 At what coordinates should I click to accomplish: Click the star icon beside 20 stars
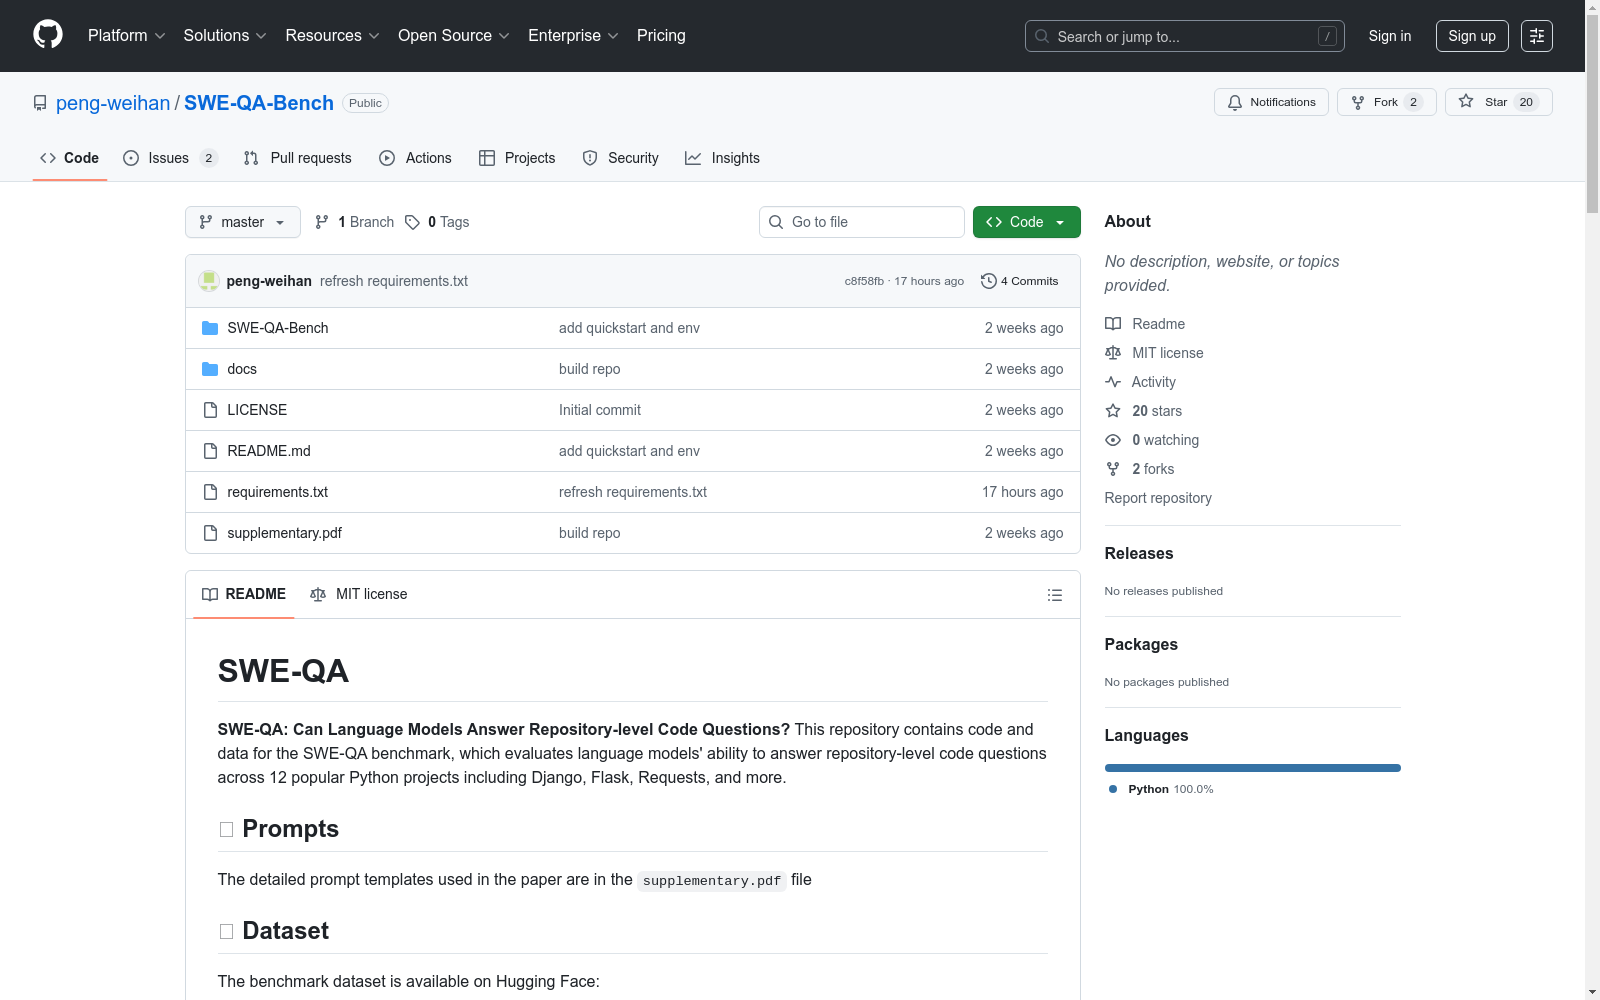(1113, 411)
